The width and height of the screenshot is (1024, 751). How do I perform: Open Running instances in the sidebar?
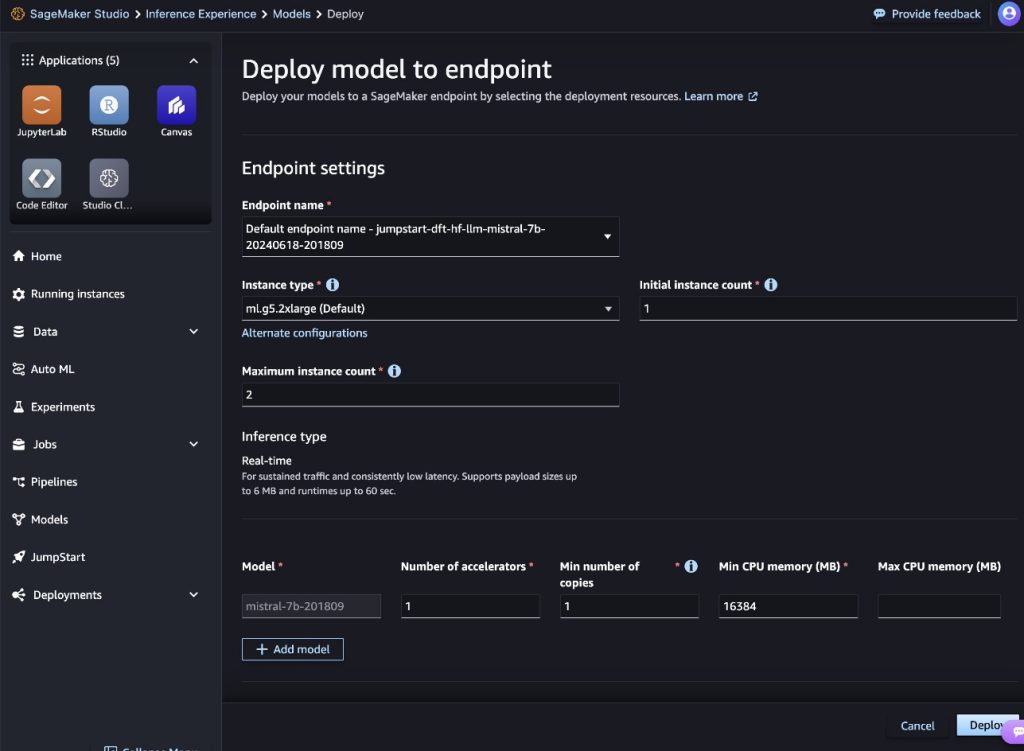tap(69, 294)
